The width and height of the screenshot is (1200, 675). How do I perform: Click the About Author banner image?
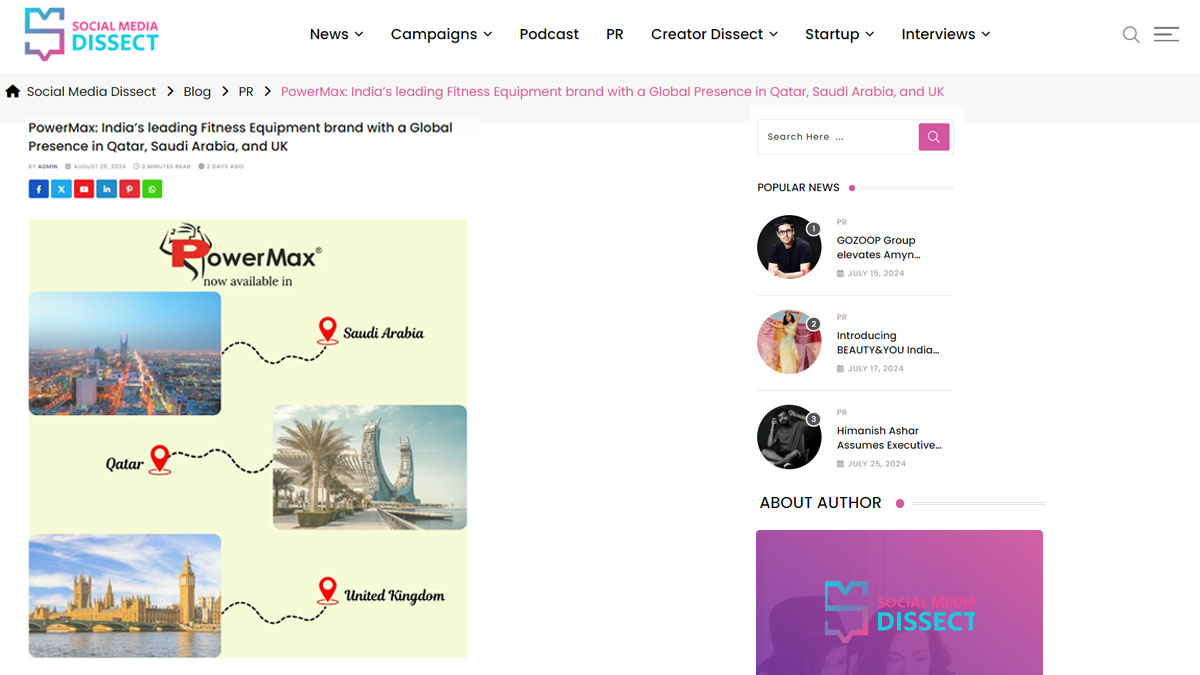click(x=899, y=602)
